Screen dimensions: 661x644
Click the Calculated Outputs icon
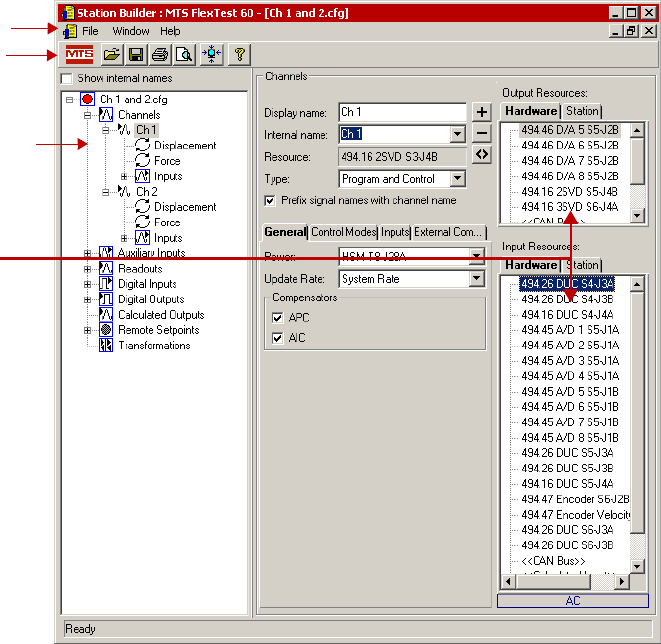(106, 314)
